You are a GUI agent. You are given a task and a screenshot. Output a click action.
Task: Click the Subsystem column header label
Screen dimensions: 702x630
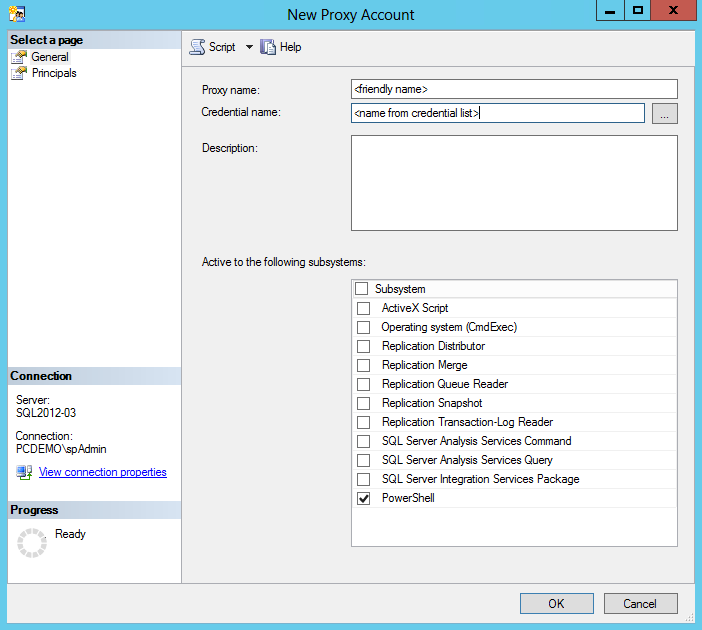click(x=400, y=289)
